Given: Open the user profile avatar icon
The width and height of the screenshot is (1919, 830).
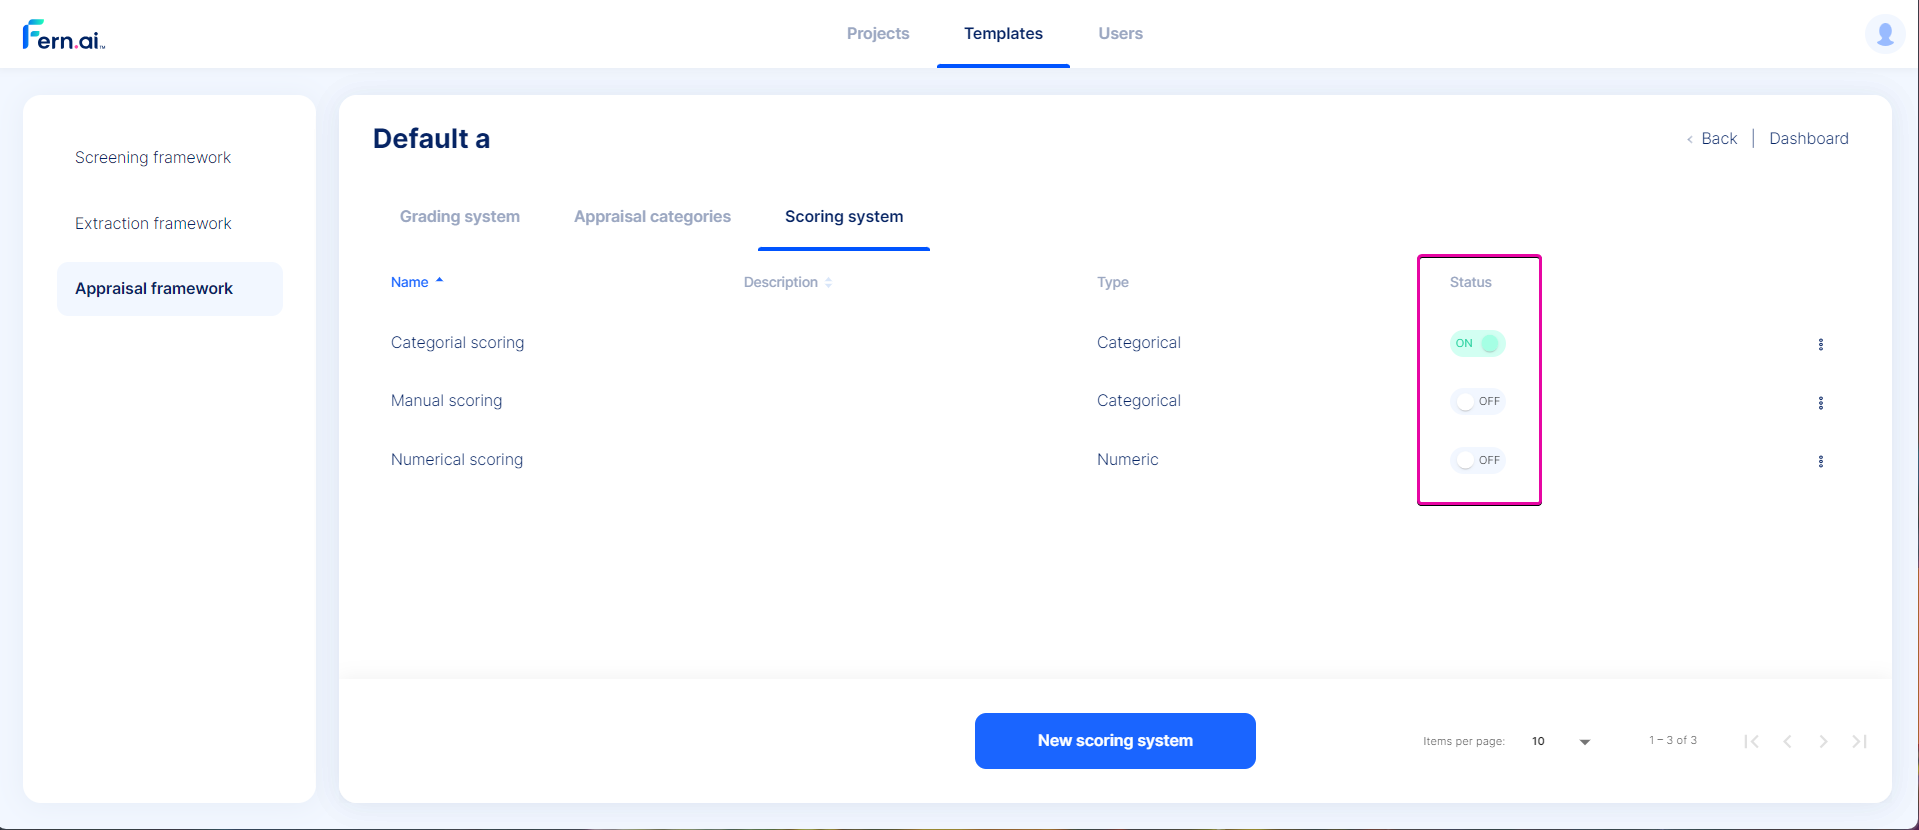Looking at the screenshot, I should click(1885, 34).
